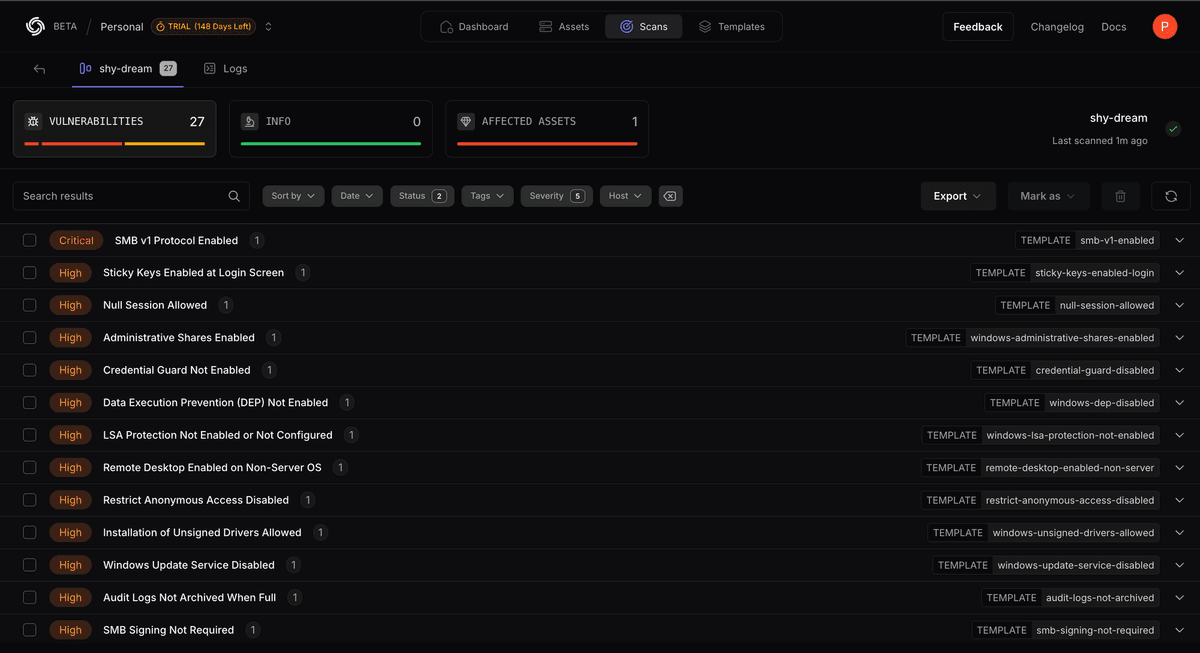Switch to the Logs tab

[x=225, y=68]
